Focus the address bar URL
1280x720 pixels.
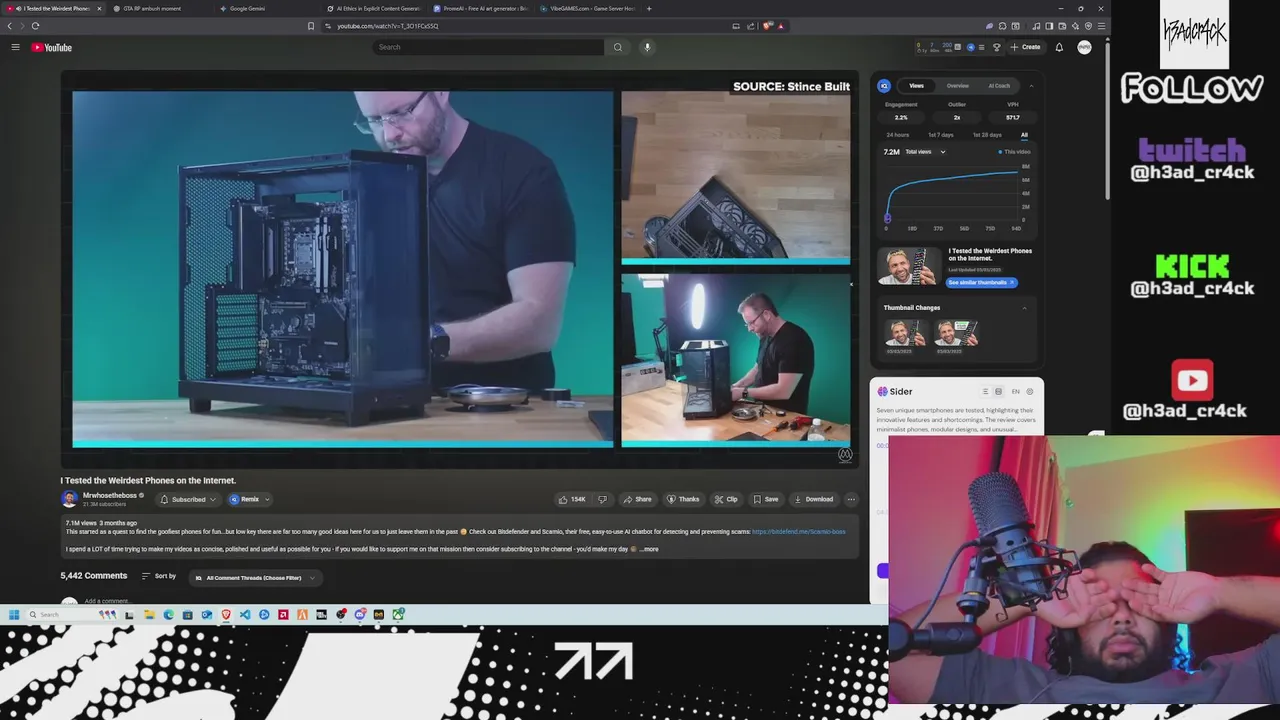(x=388, y=26)
